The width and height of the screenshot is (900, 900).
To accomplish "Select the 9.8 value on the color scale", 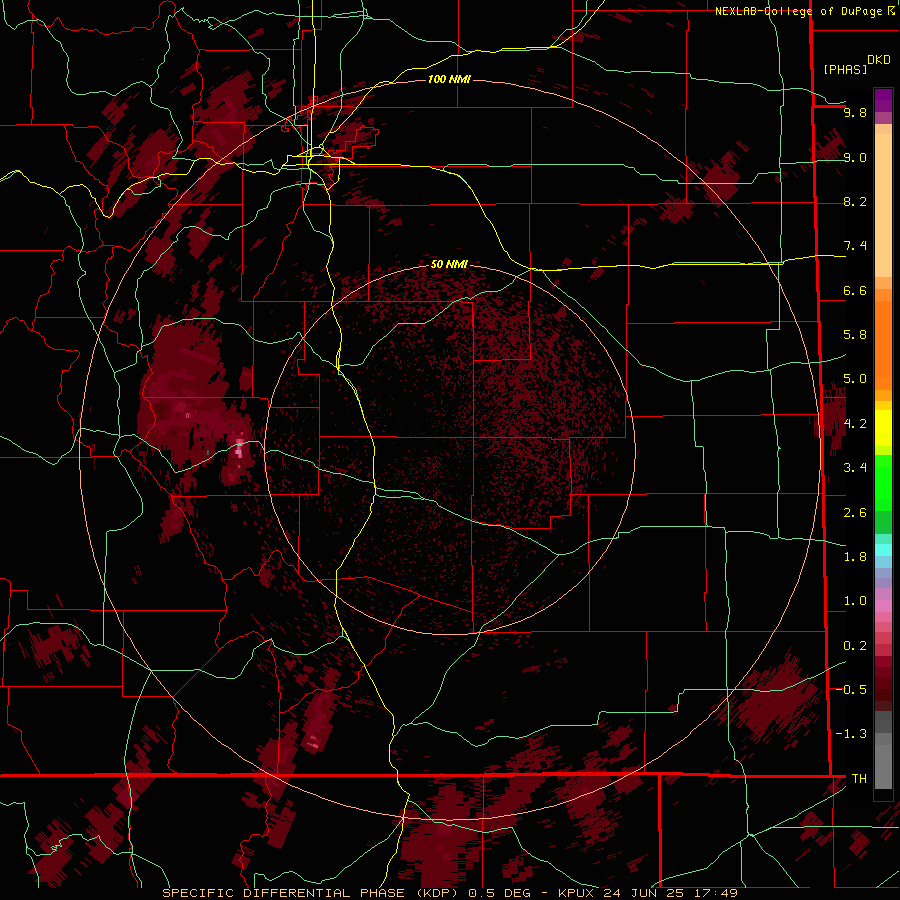I will tap(855, 112).
